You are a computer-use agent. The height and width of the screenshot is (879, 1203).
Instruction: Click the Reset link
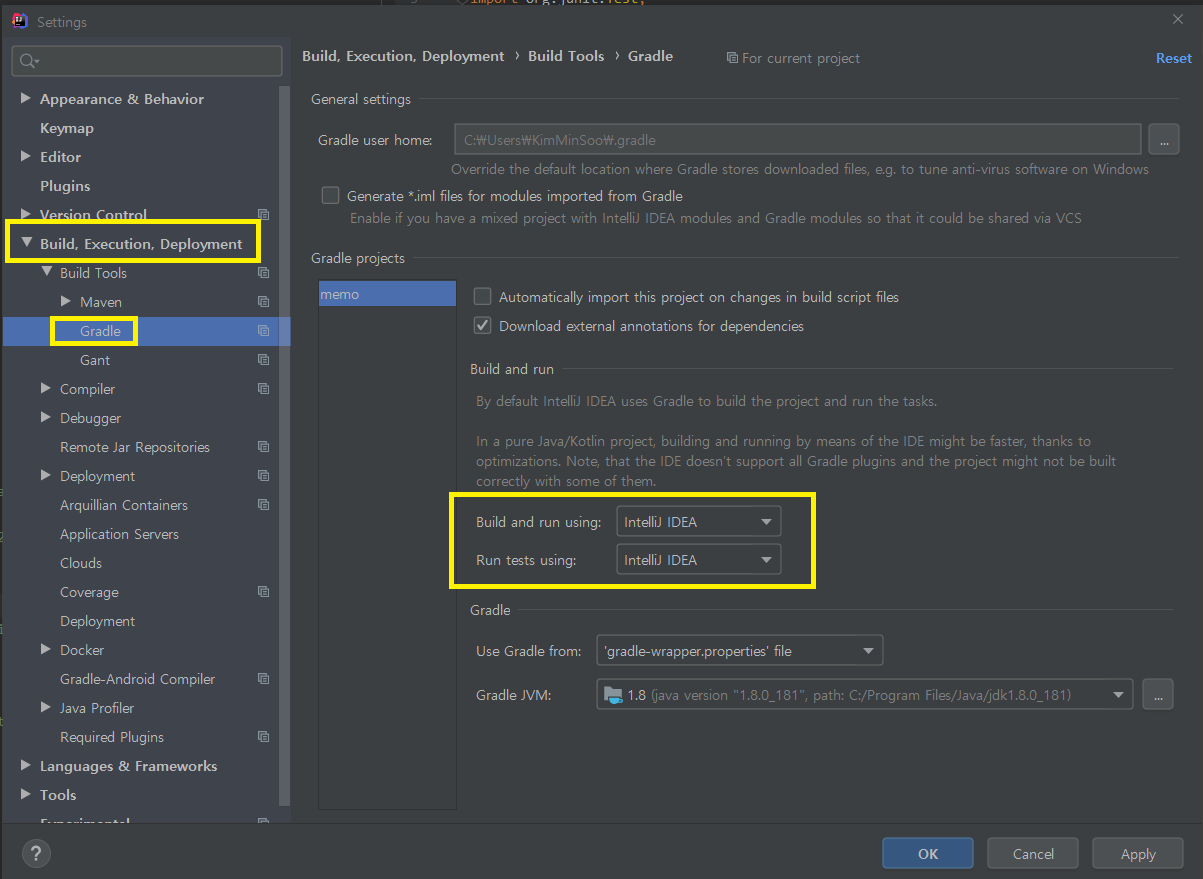pyautogui.click(x=1174, y=58)
